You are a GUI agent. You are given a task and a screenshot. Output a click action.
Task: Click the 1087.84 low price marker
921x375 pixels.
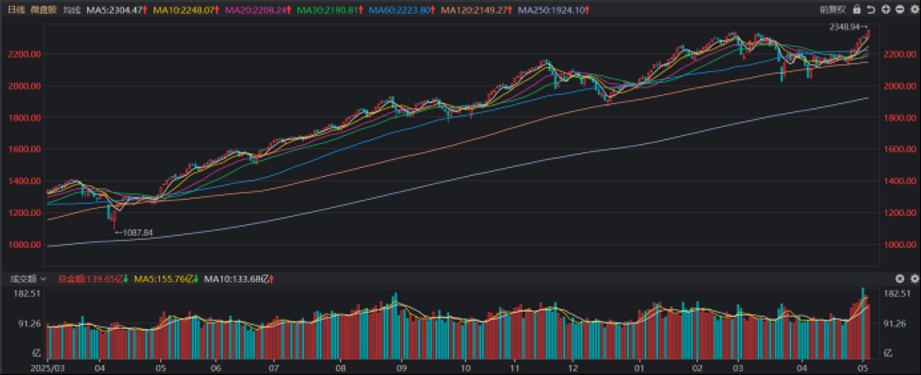click(133, 233)
